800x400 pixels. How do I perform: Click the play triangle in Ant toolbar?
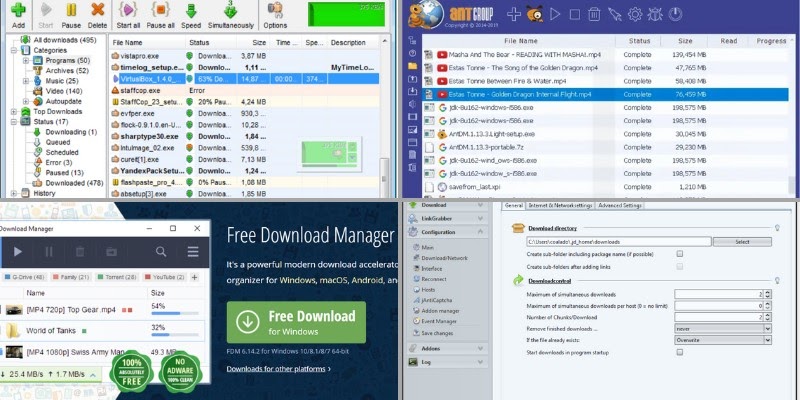(555, 14)
